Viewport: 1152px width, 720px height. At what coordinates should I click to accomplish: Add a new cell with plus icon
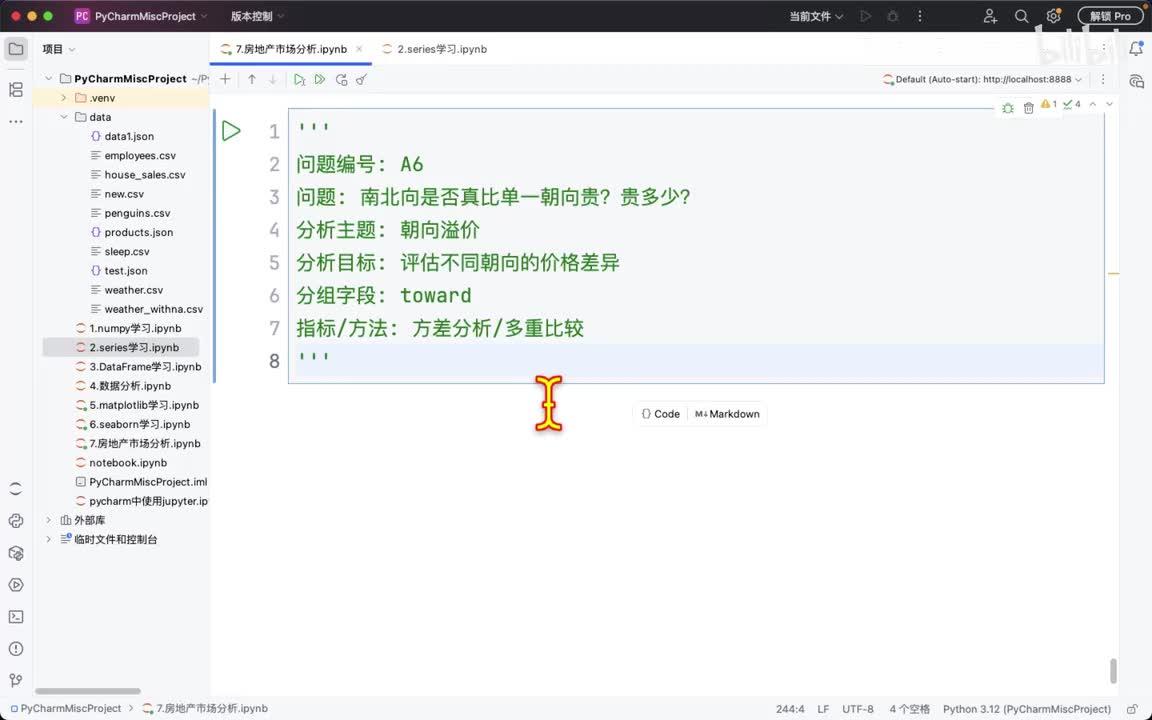pos(226,79)
